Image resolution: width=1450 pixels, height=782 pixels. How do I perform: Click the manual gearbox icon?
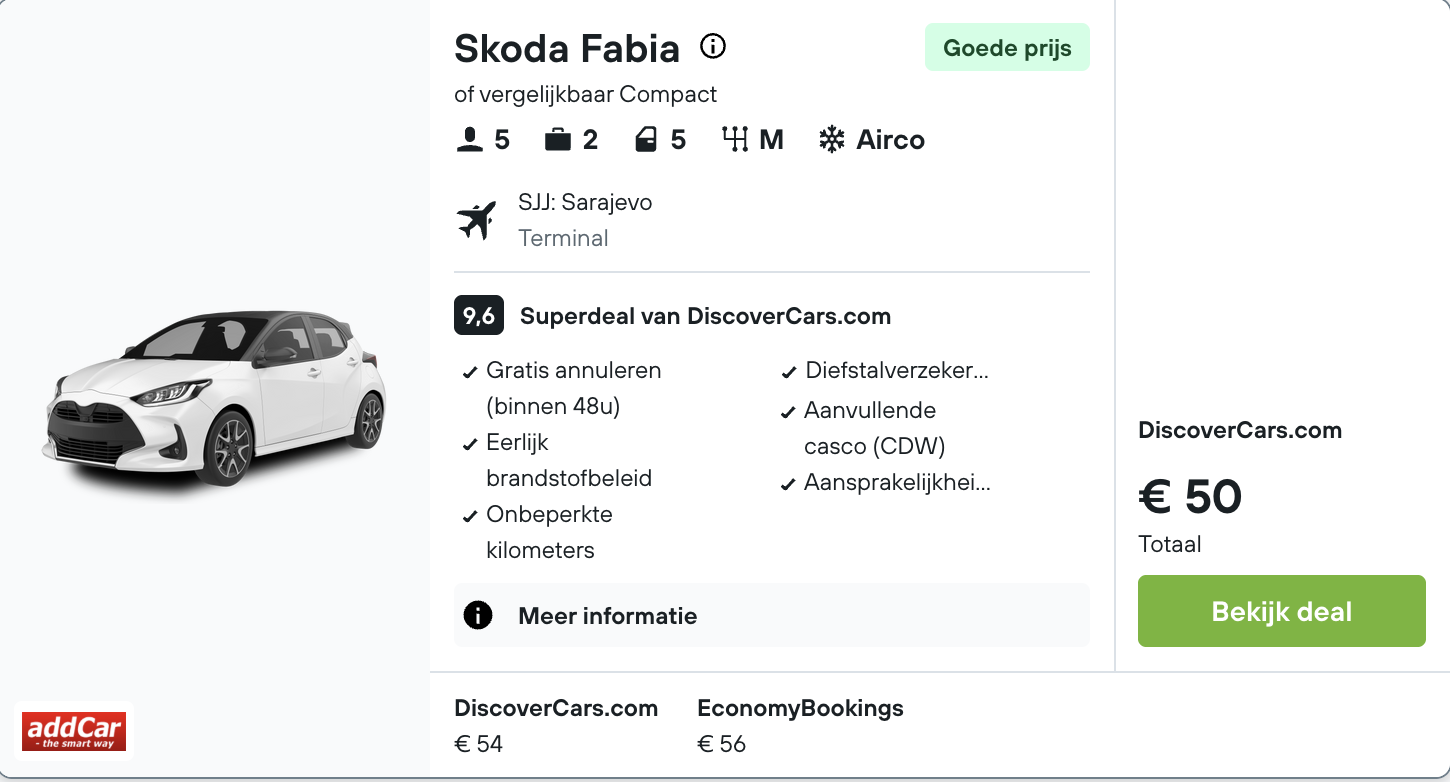[x=735, y=140]
